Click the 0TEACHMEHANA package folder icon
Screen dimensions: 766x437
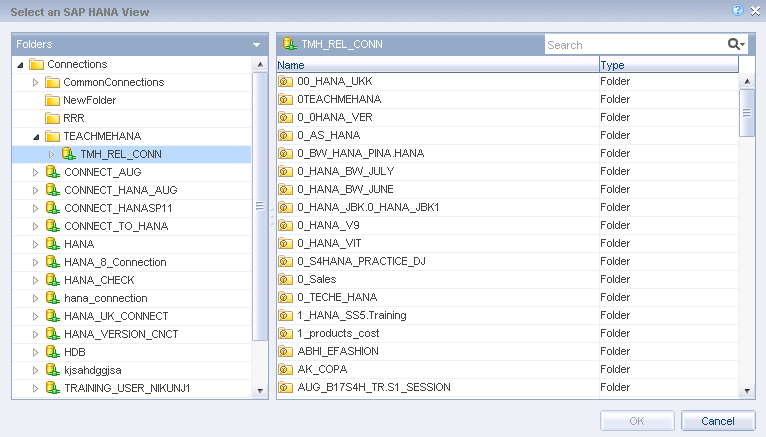(285, 99)
